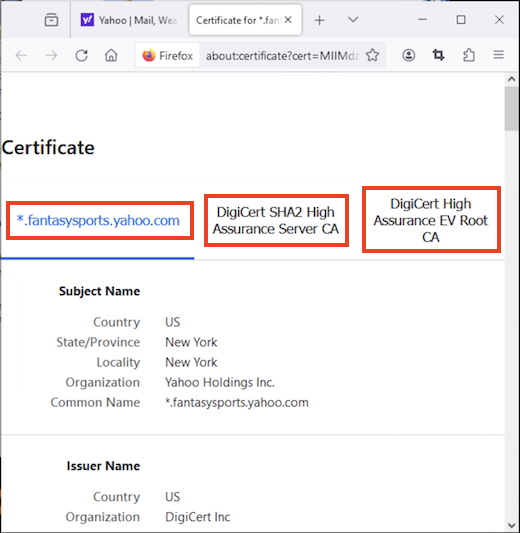
Task: Bookmark this page with the star
Action: (x=372, y=55)
